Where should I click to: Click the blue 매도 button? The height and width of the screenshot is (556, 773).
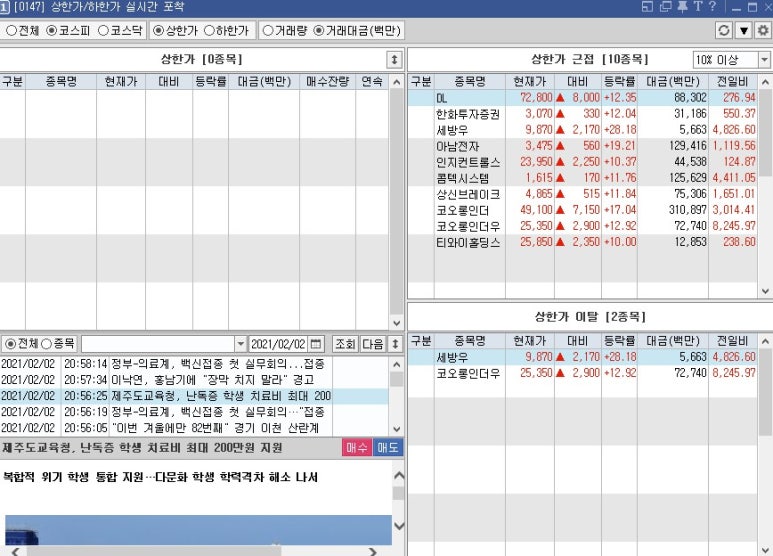pyautogui.click(x=388, y=448)
